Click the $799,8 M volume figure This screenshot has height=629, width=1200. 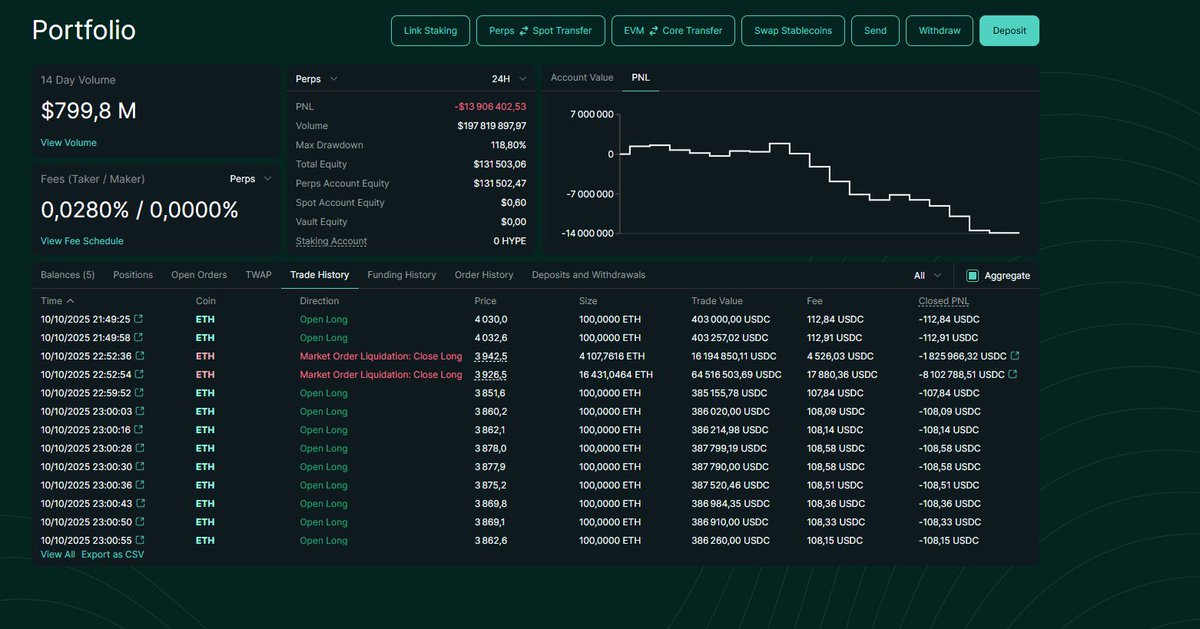[x=89, y=111]
